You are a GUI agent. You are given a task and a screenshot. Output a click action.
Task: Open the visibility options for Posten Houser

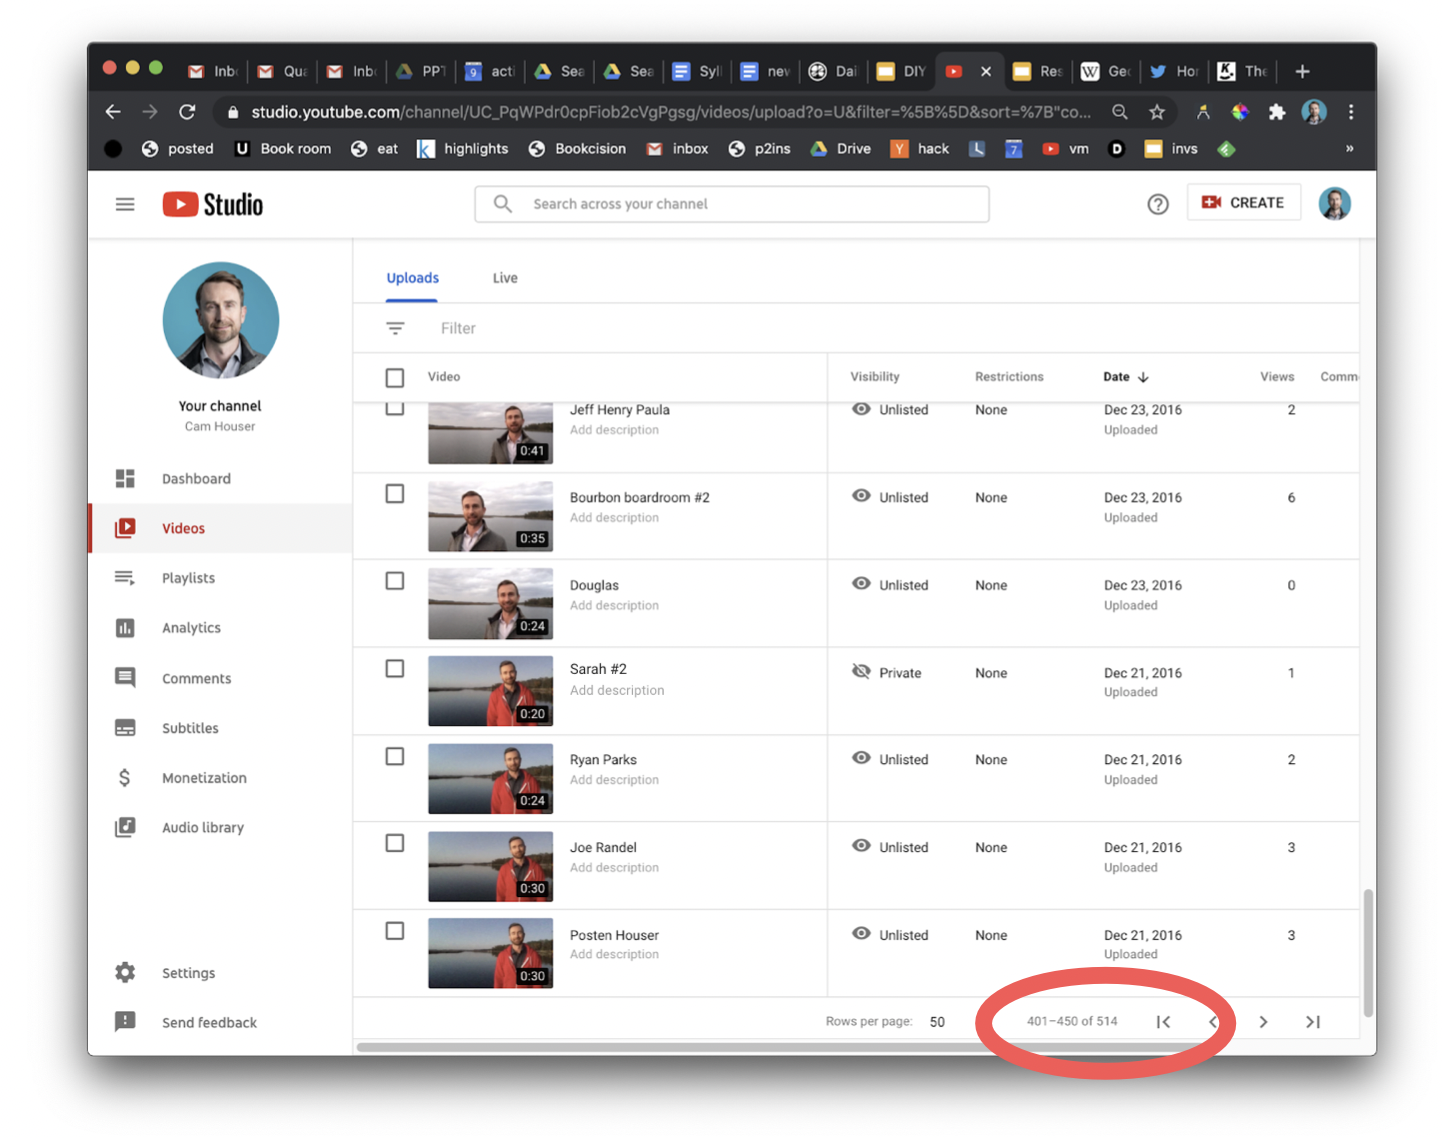point(890,934)
